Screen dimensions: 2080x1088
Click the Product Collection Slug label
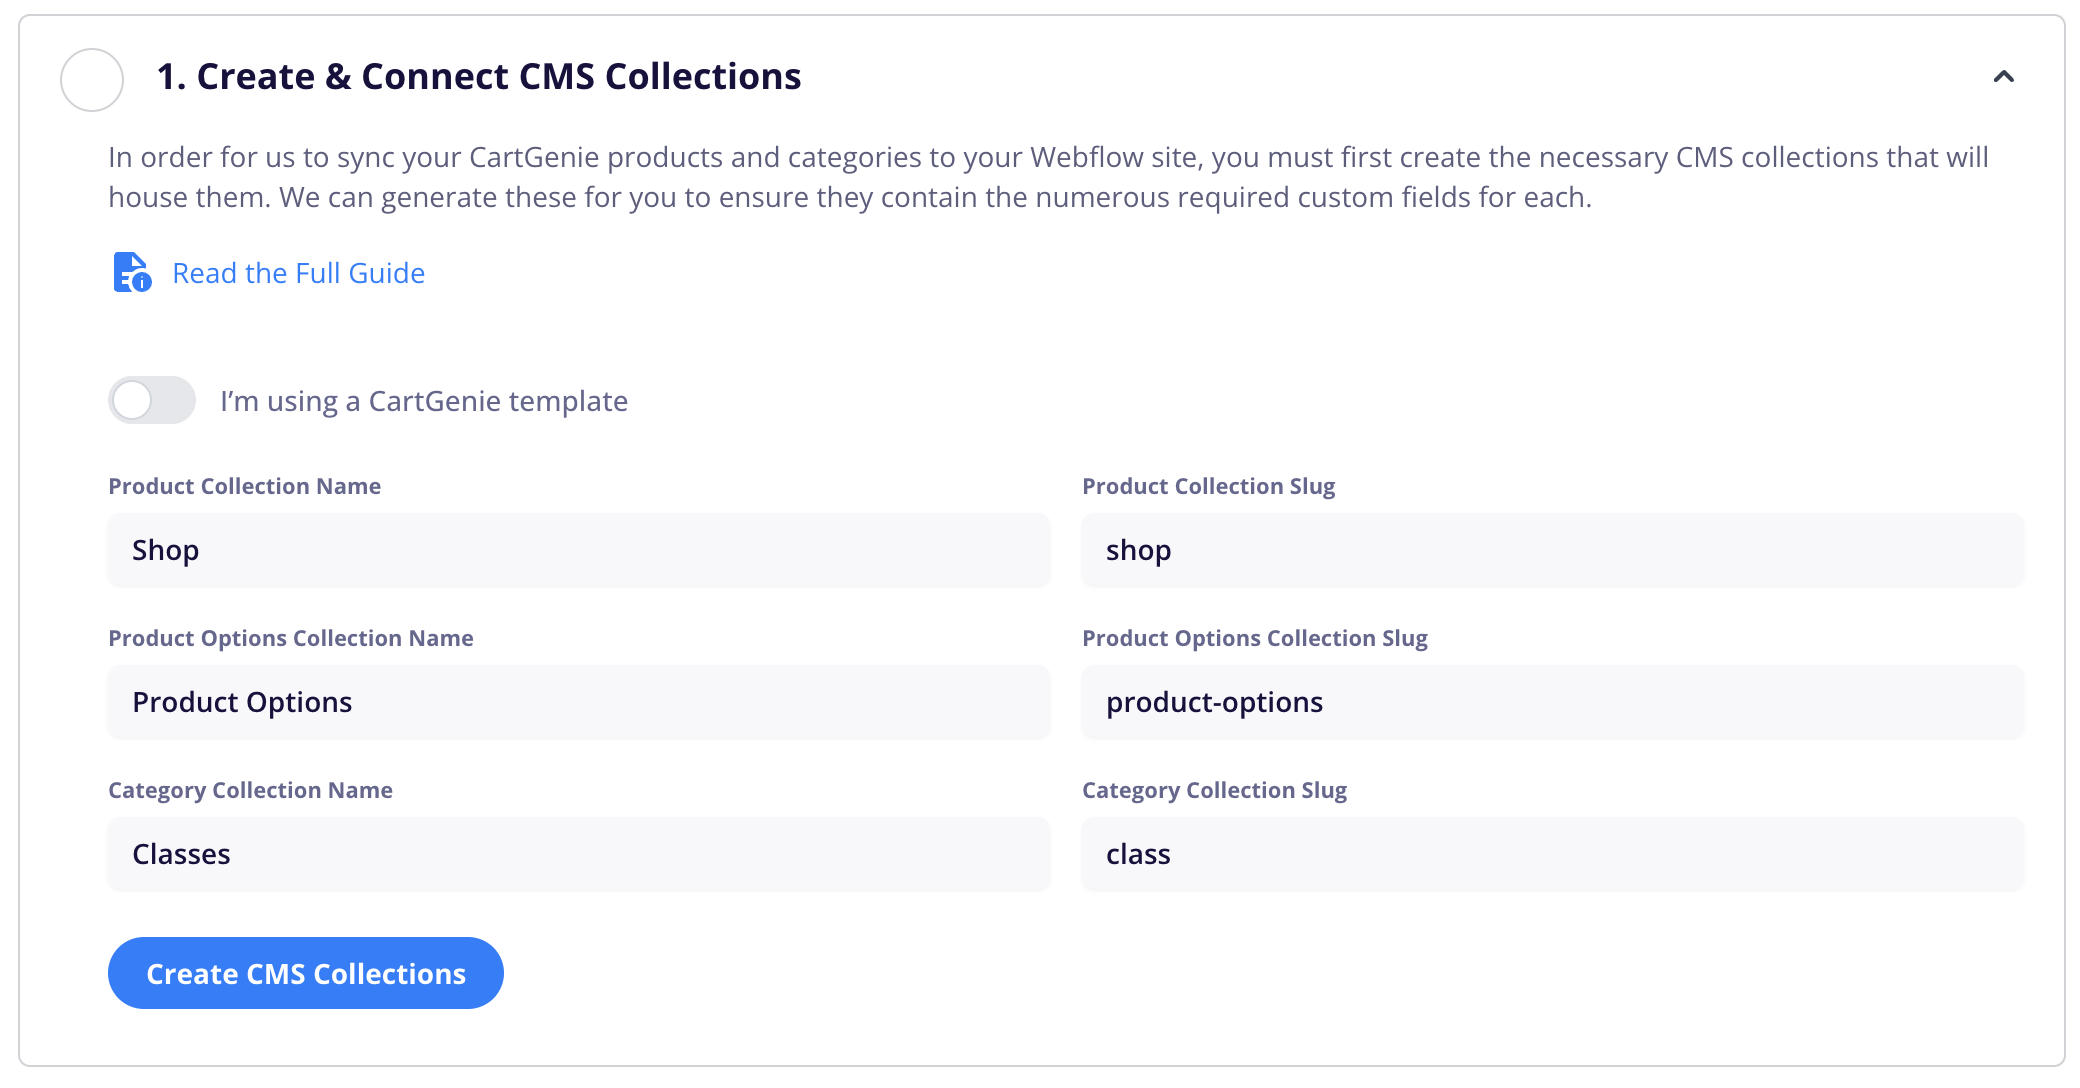(x=1208, y=486)
